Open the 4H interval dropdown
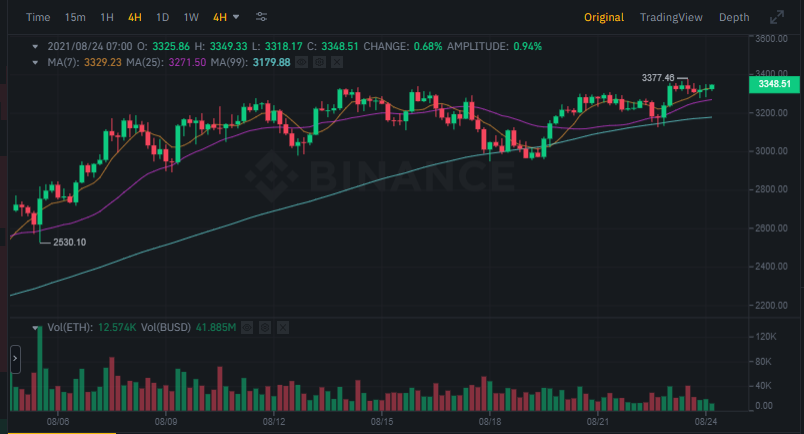The width and height of the screenshot is (804, 434). click(226, 17)
